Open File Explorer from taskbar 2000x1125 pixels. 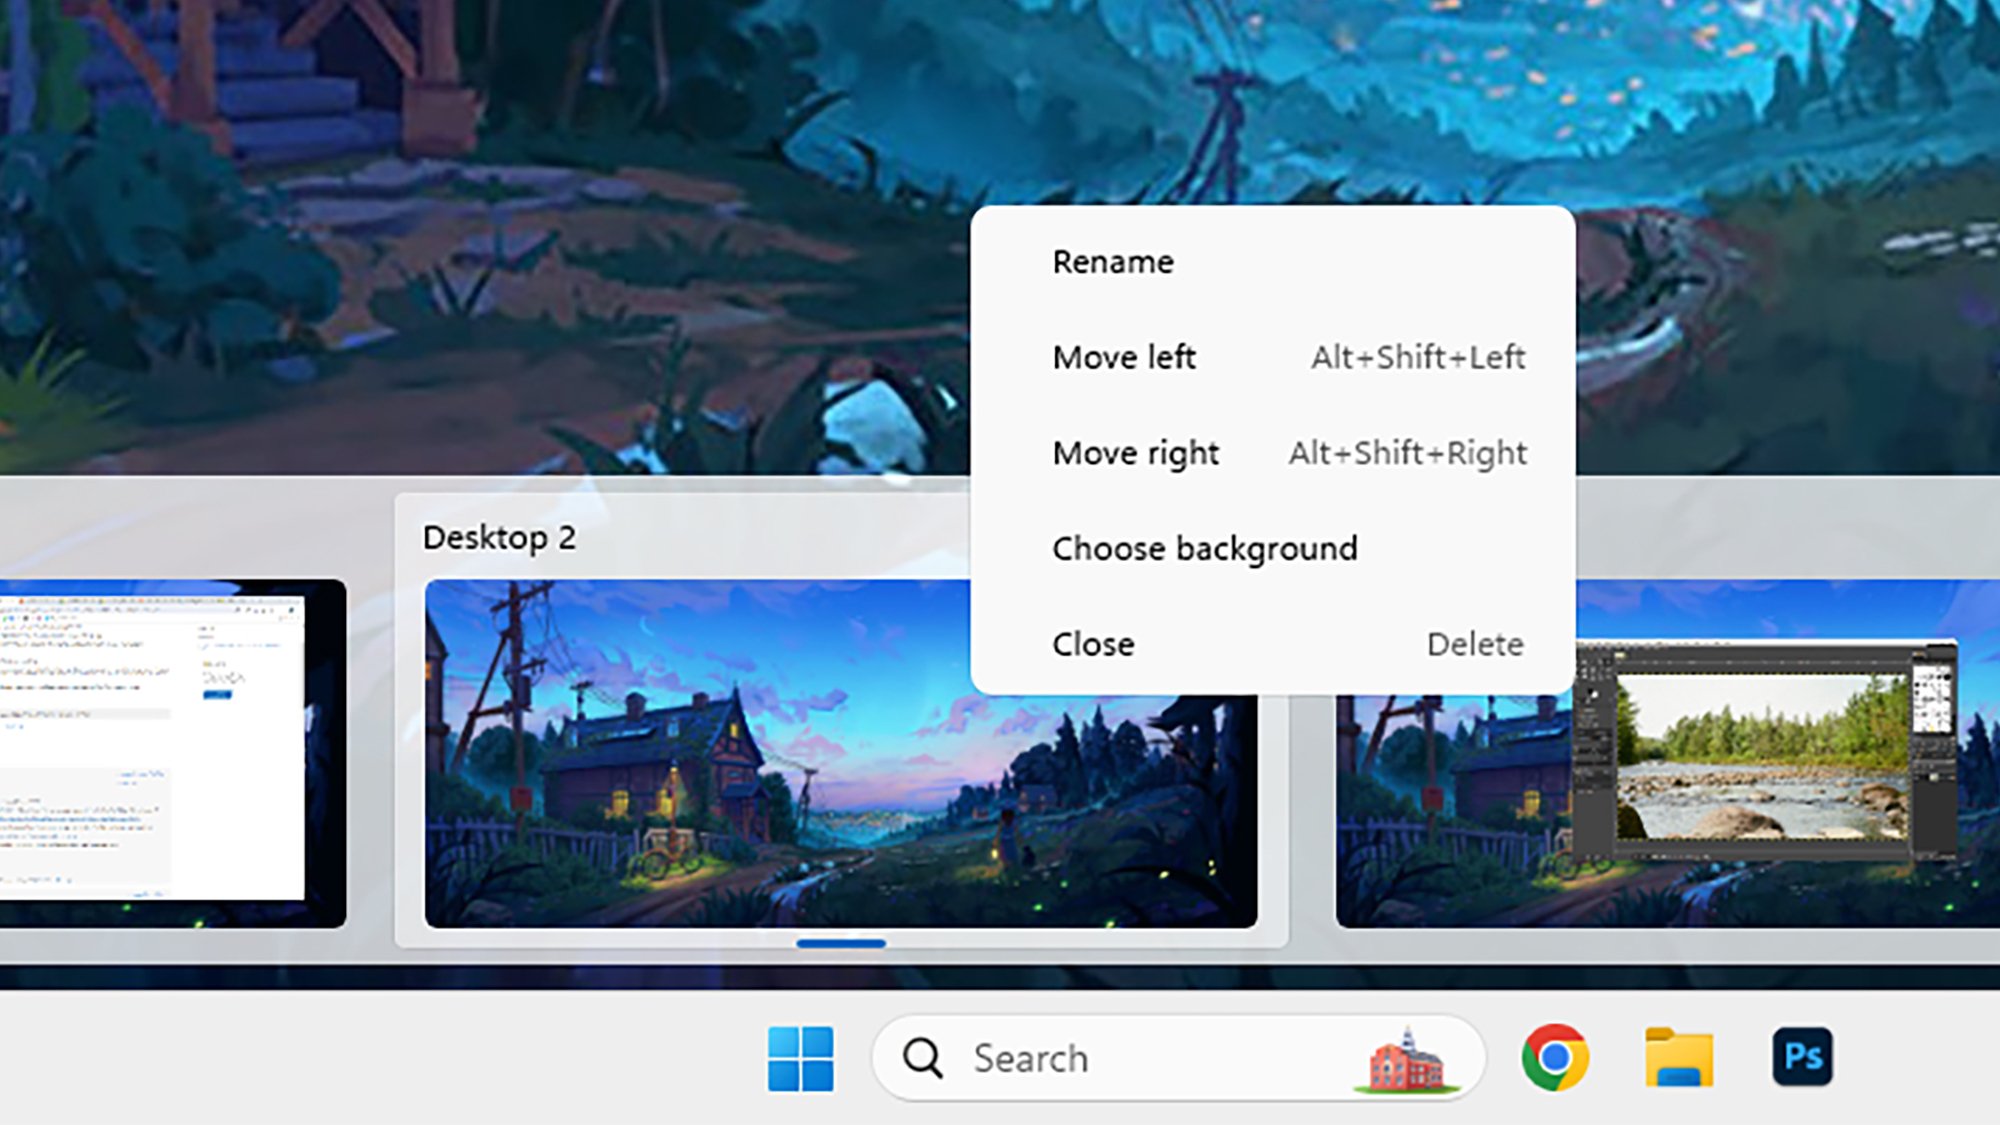[x=1679, y=1055]
